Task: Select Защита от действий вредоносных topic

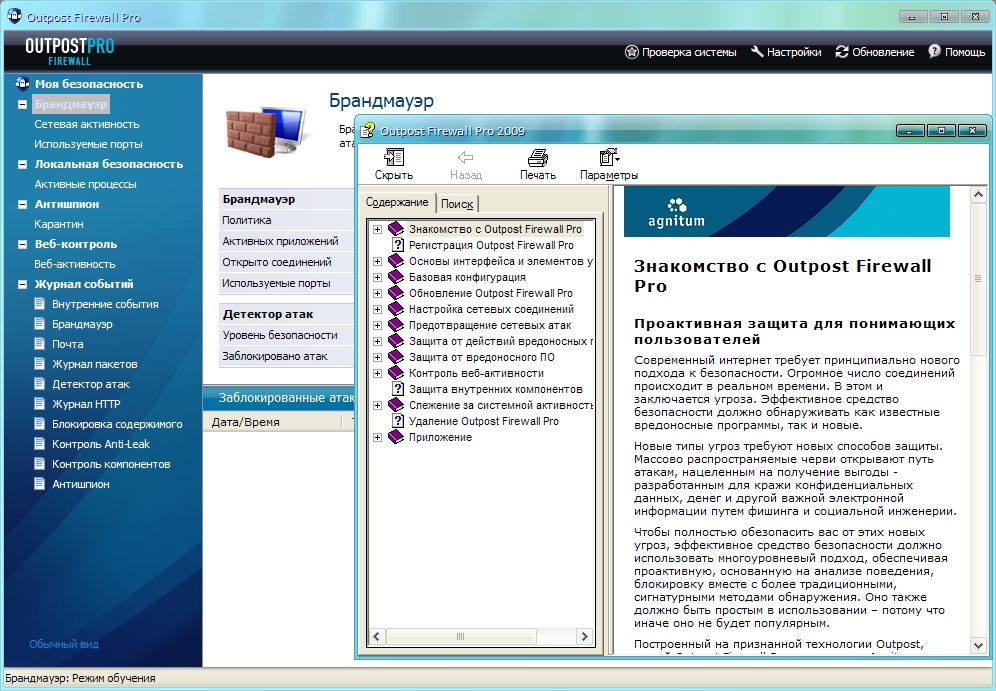Action: tap(501, 341)
